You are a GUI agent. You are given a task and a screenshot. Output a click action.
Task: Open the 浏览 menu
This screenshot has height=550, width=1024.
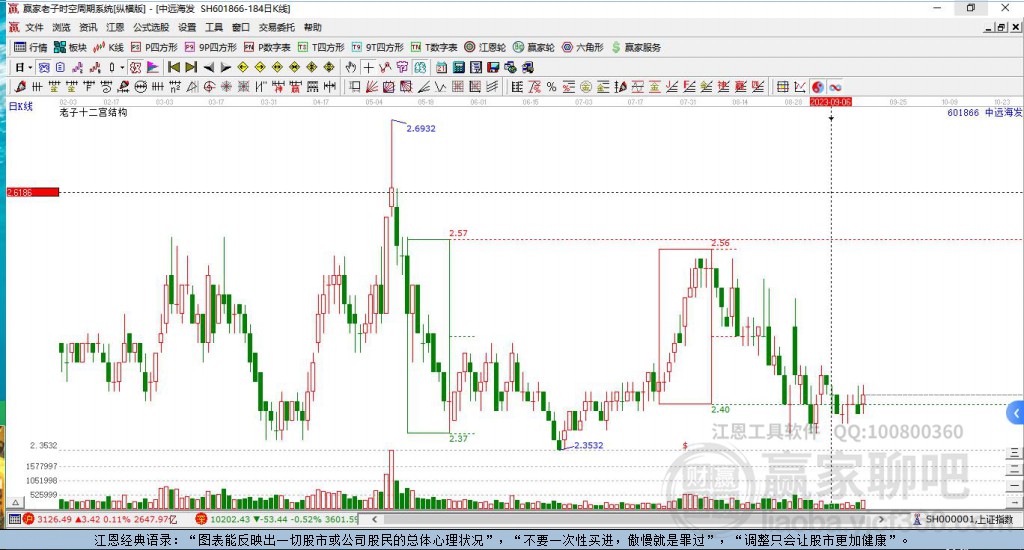click(61, 27)
